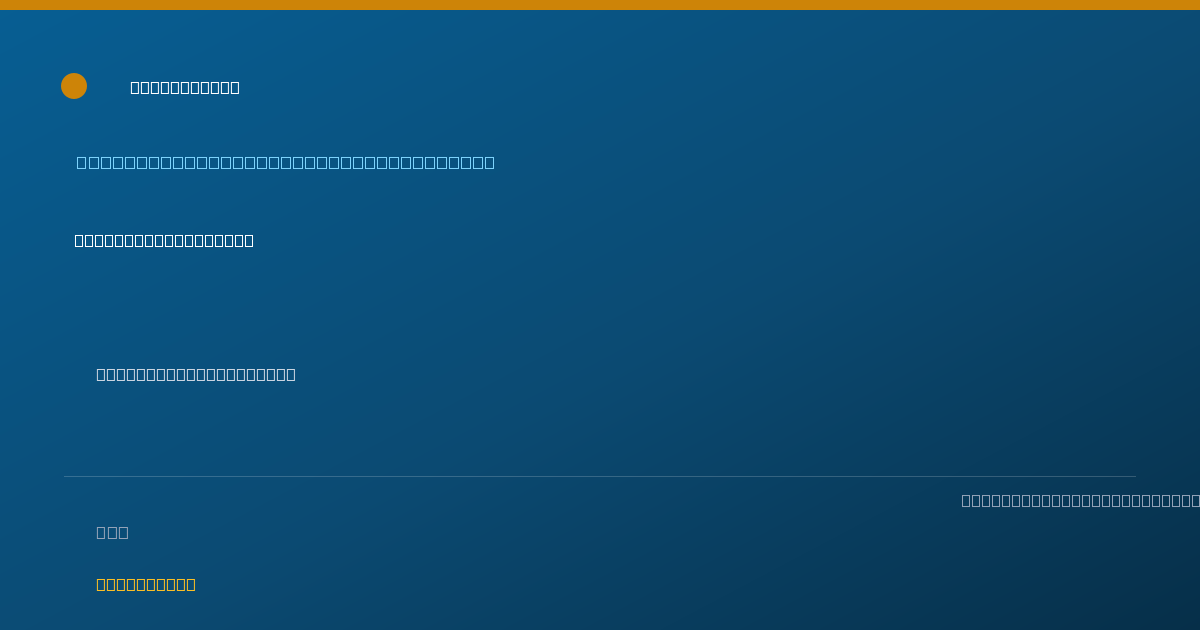1200x630 pixels.
Task: Click the short gray three-character label
Action: [112, 532]
